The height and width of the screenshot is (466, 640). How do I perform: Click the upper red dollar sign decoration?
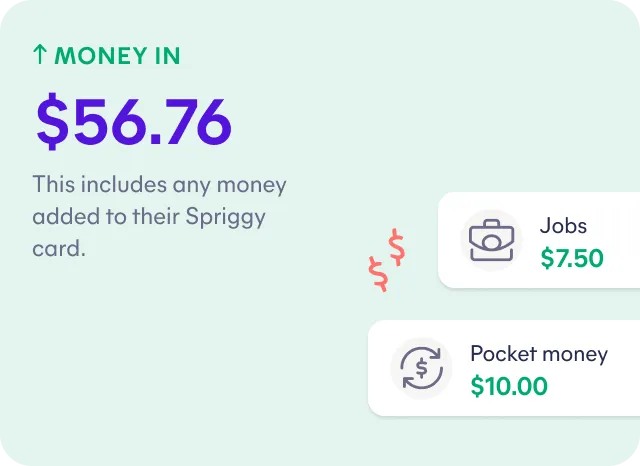coord(398,246)
